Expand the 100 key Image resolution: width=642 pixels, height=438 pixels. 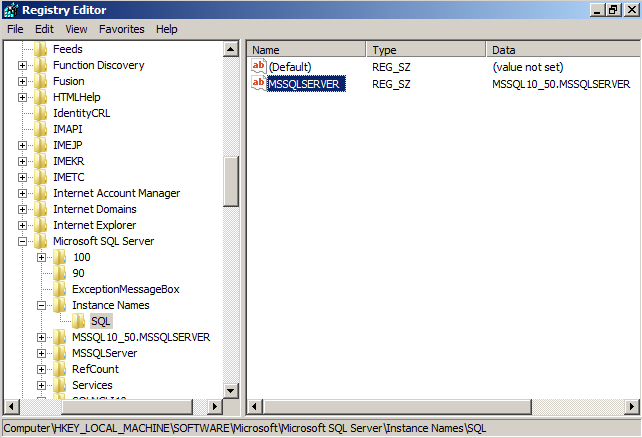[41, 257]
